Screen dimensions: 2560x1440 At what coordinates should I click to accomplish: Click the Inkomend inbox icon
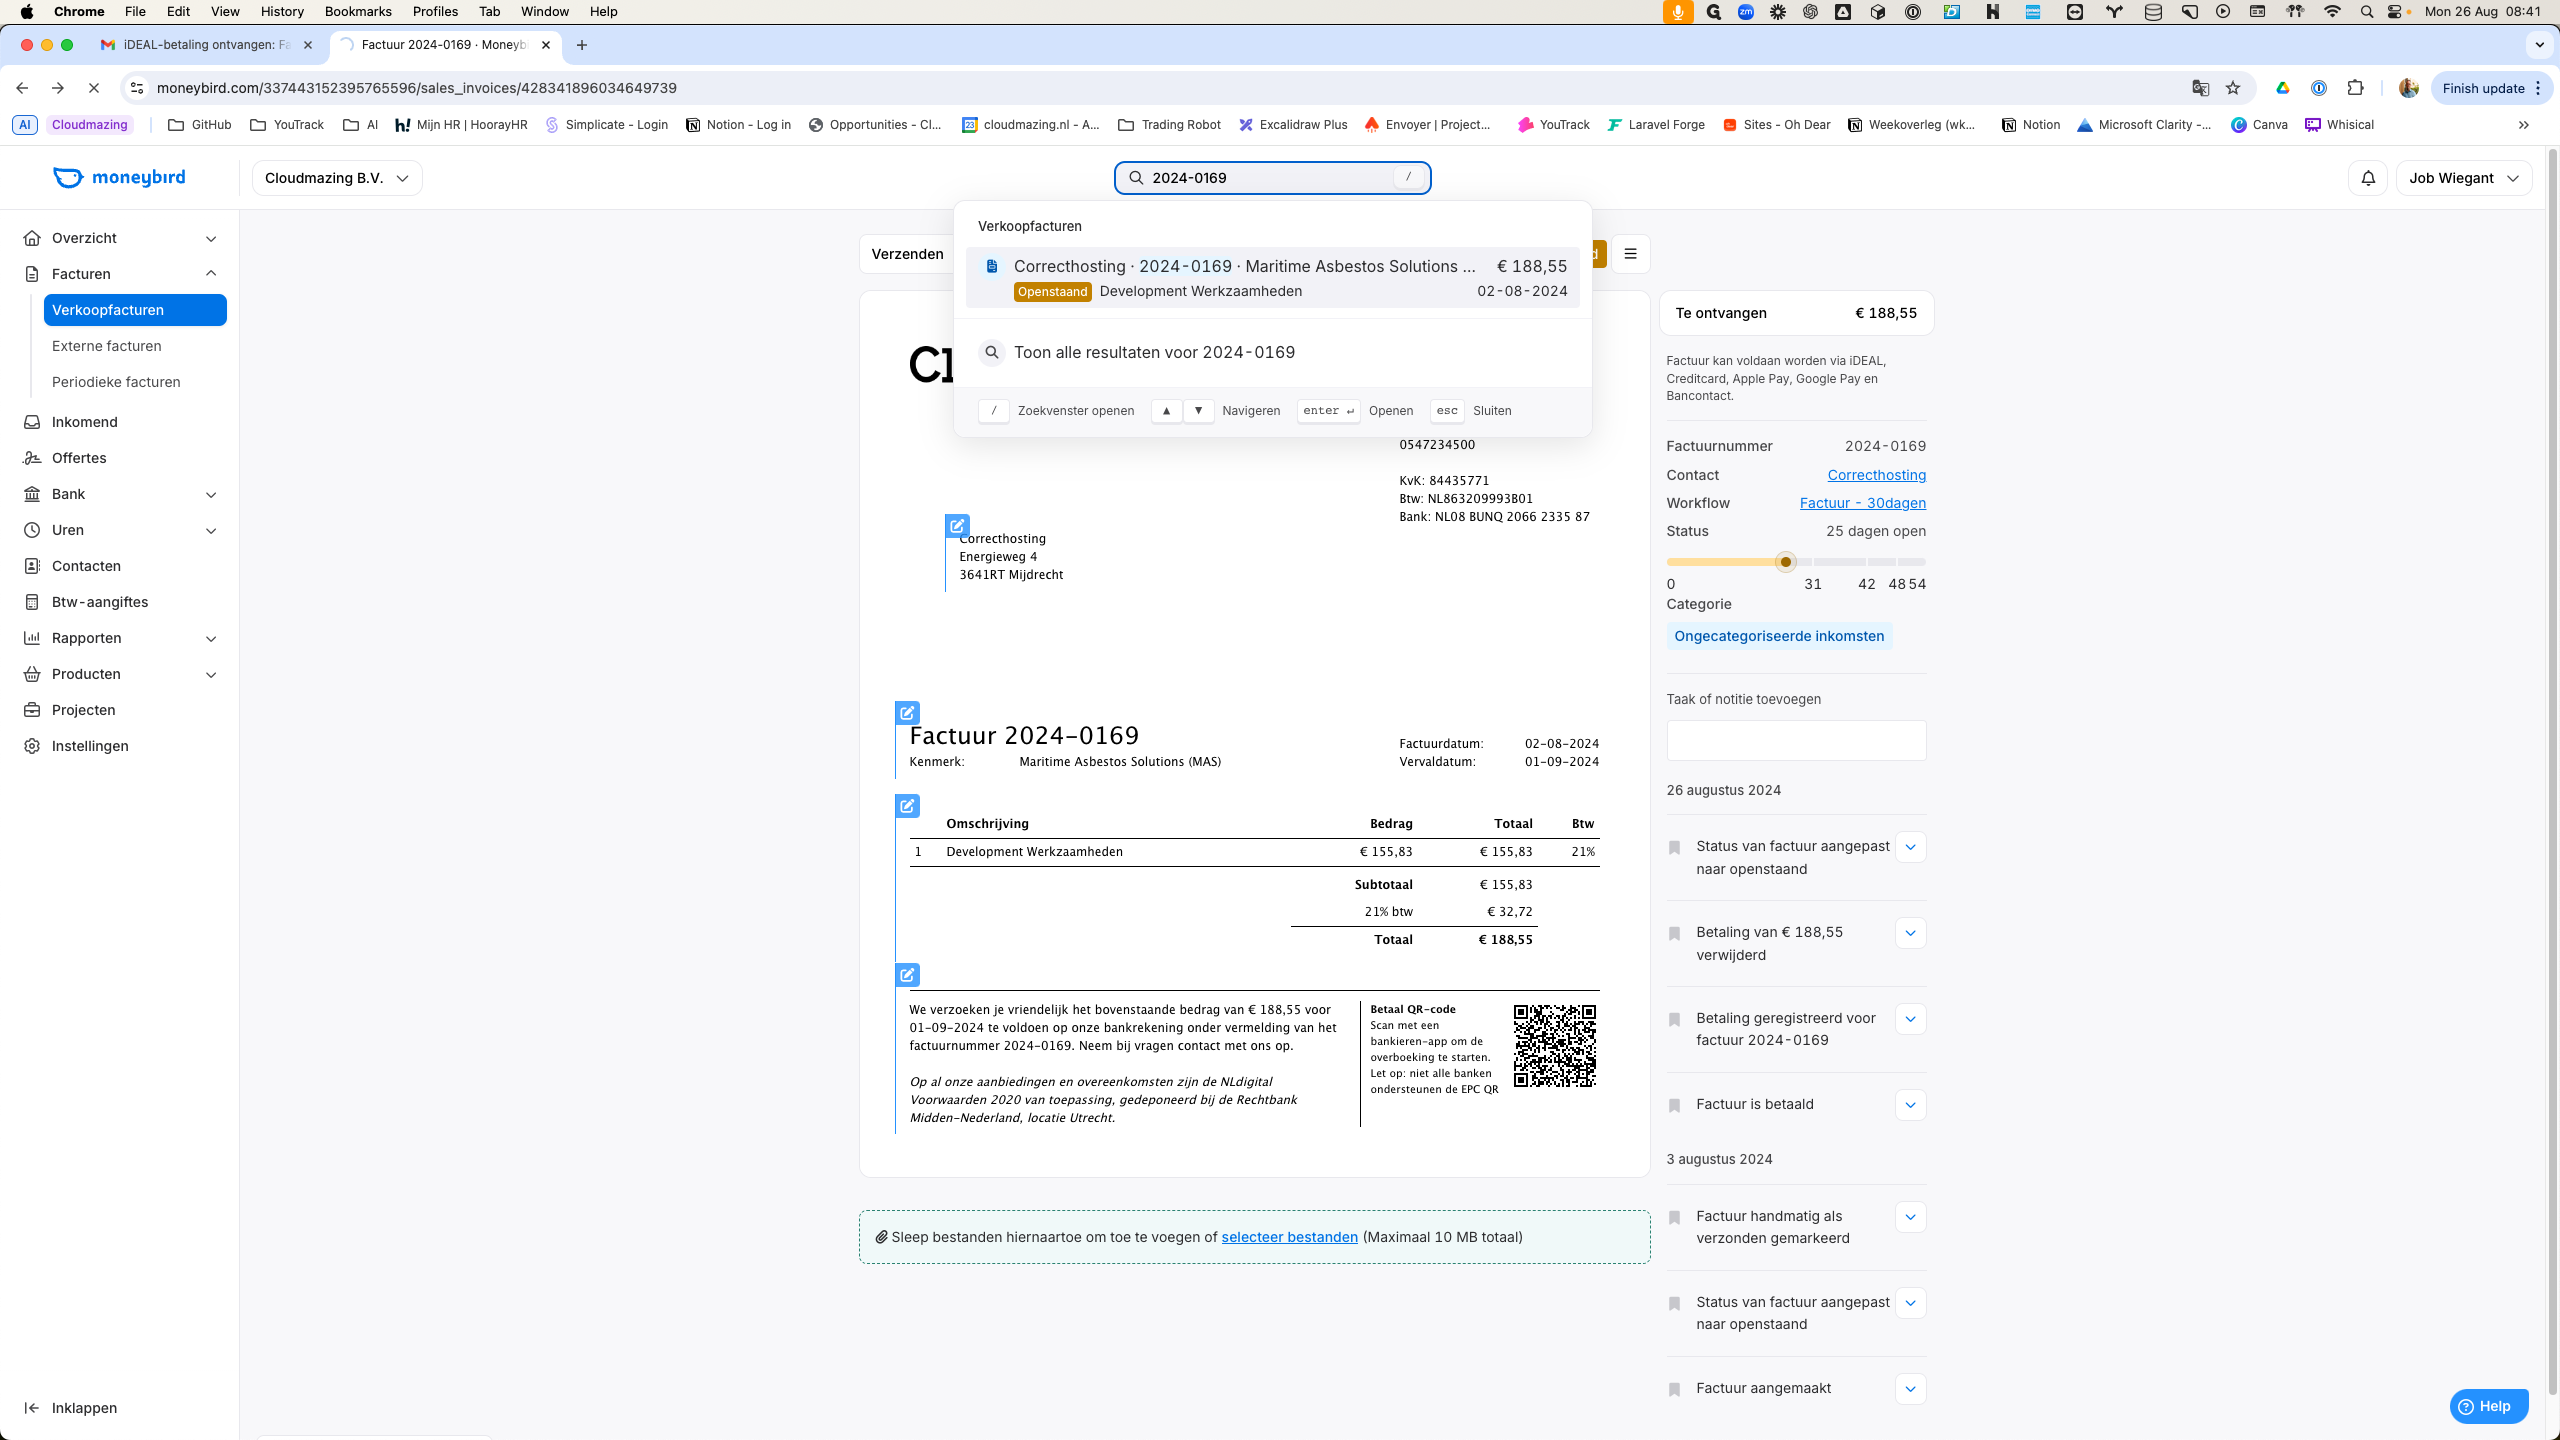click(32, 422)
